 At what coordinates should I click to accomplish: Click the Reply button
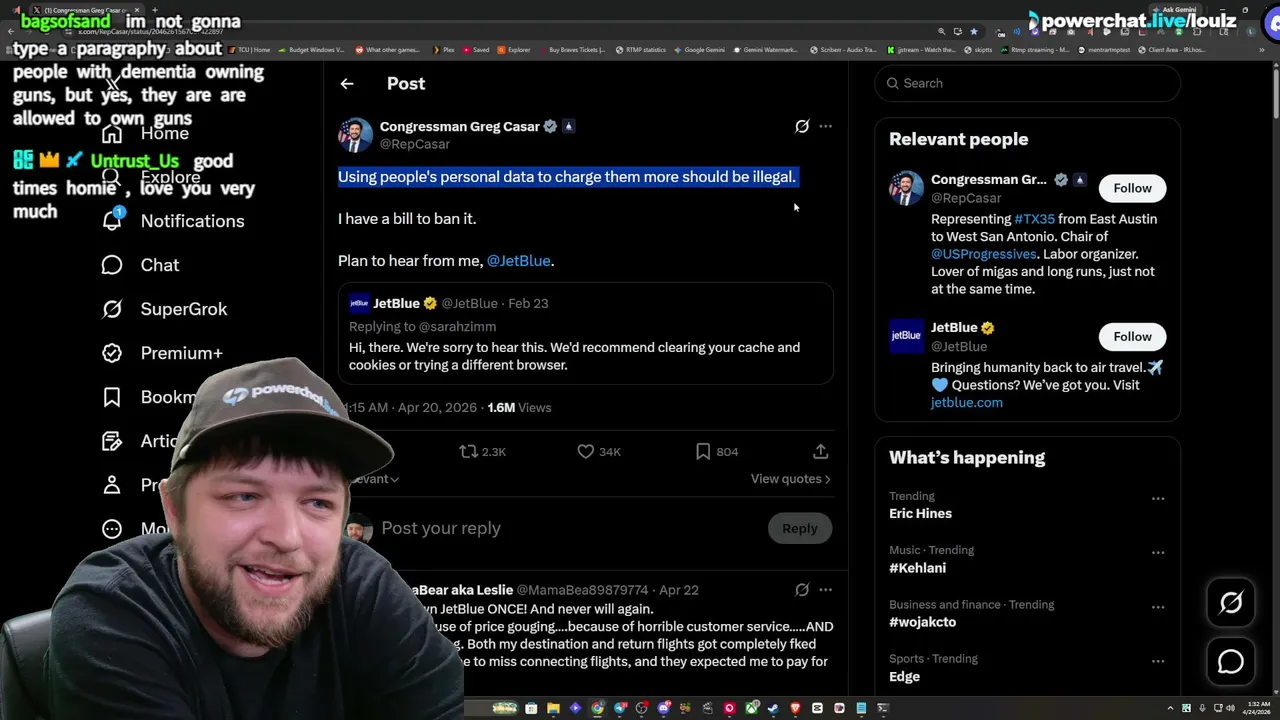(x=800, y=528)
